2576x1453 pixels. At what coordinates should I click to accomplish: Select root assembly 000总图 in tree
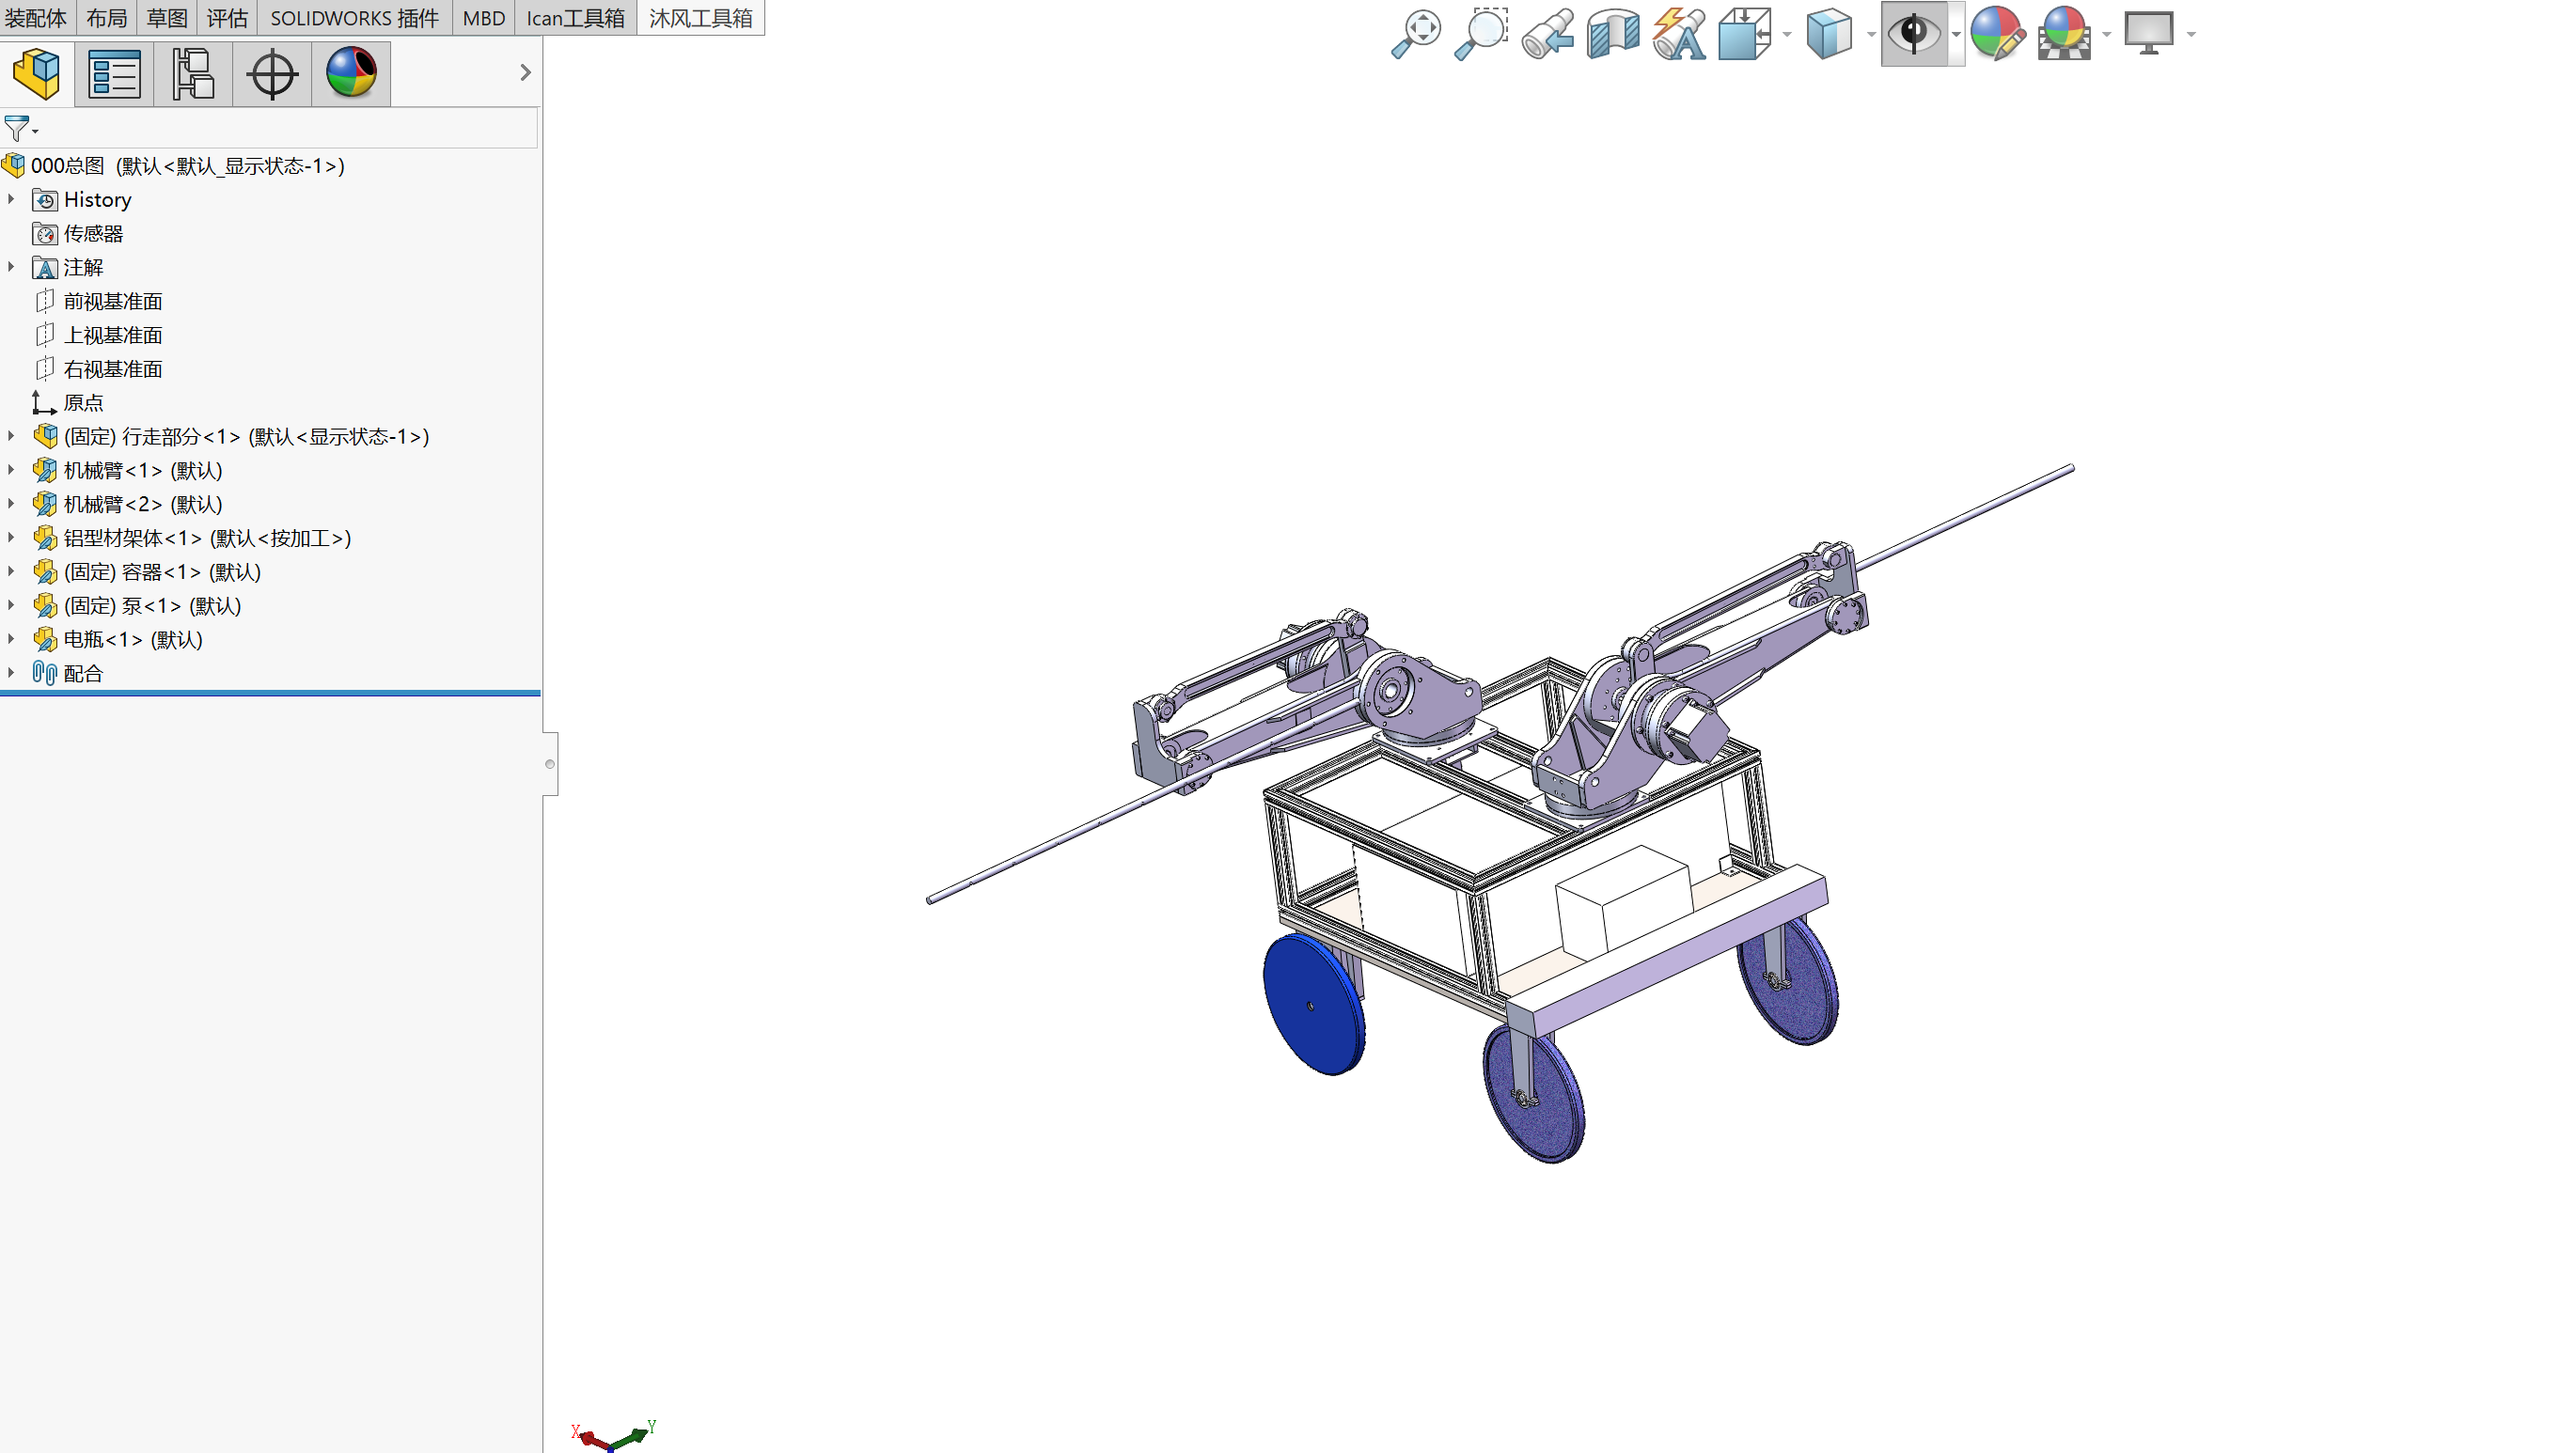pyautogui.click(x=187, y=166)
